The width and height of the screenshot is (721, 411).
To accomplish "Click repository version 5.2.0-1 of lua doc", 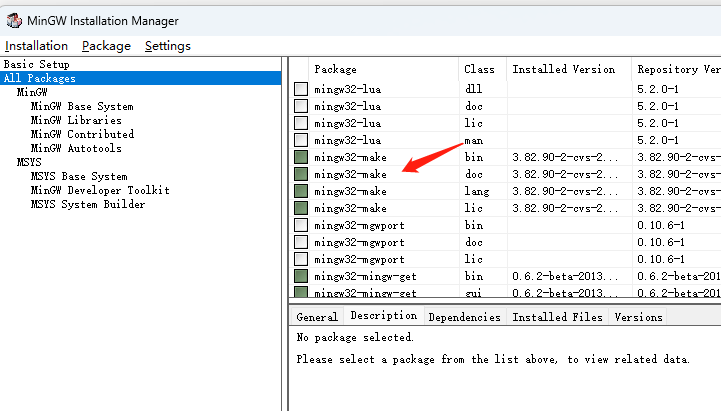I will click(x=658, y=106).
